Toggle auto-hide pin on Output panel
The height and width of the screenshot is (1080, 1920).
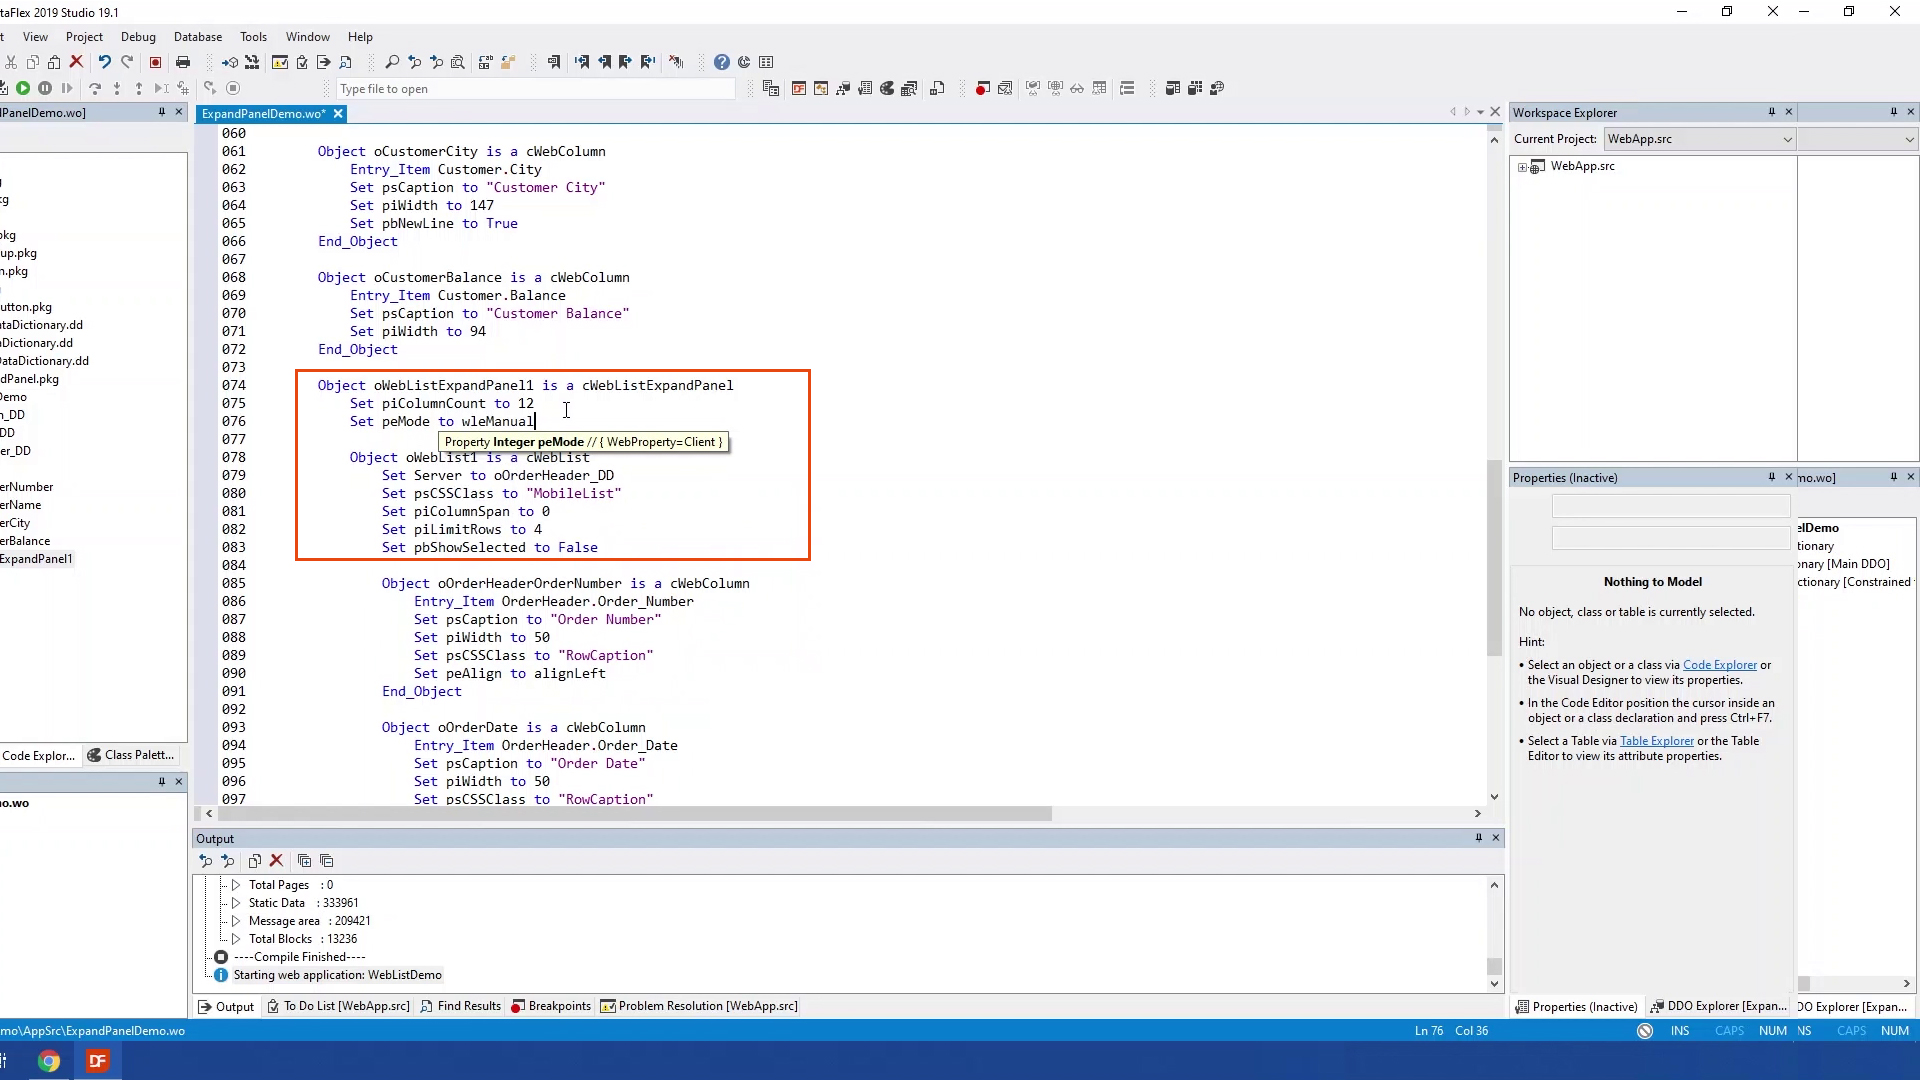[x=1478, y=838]
